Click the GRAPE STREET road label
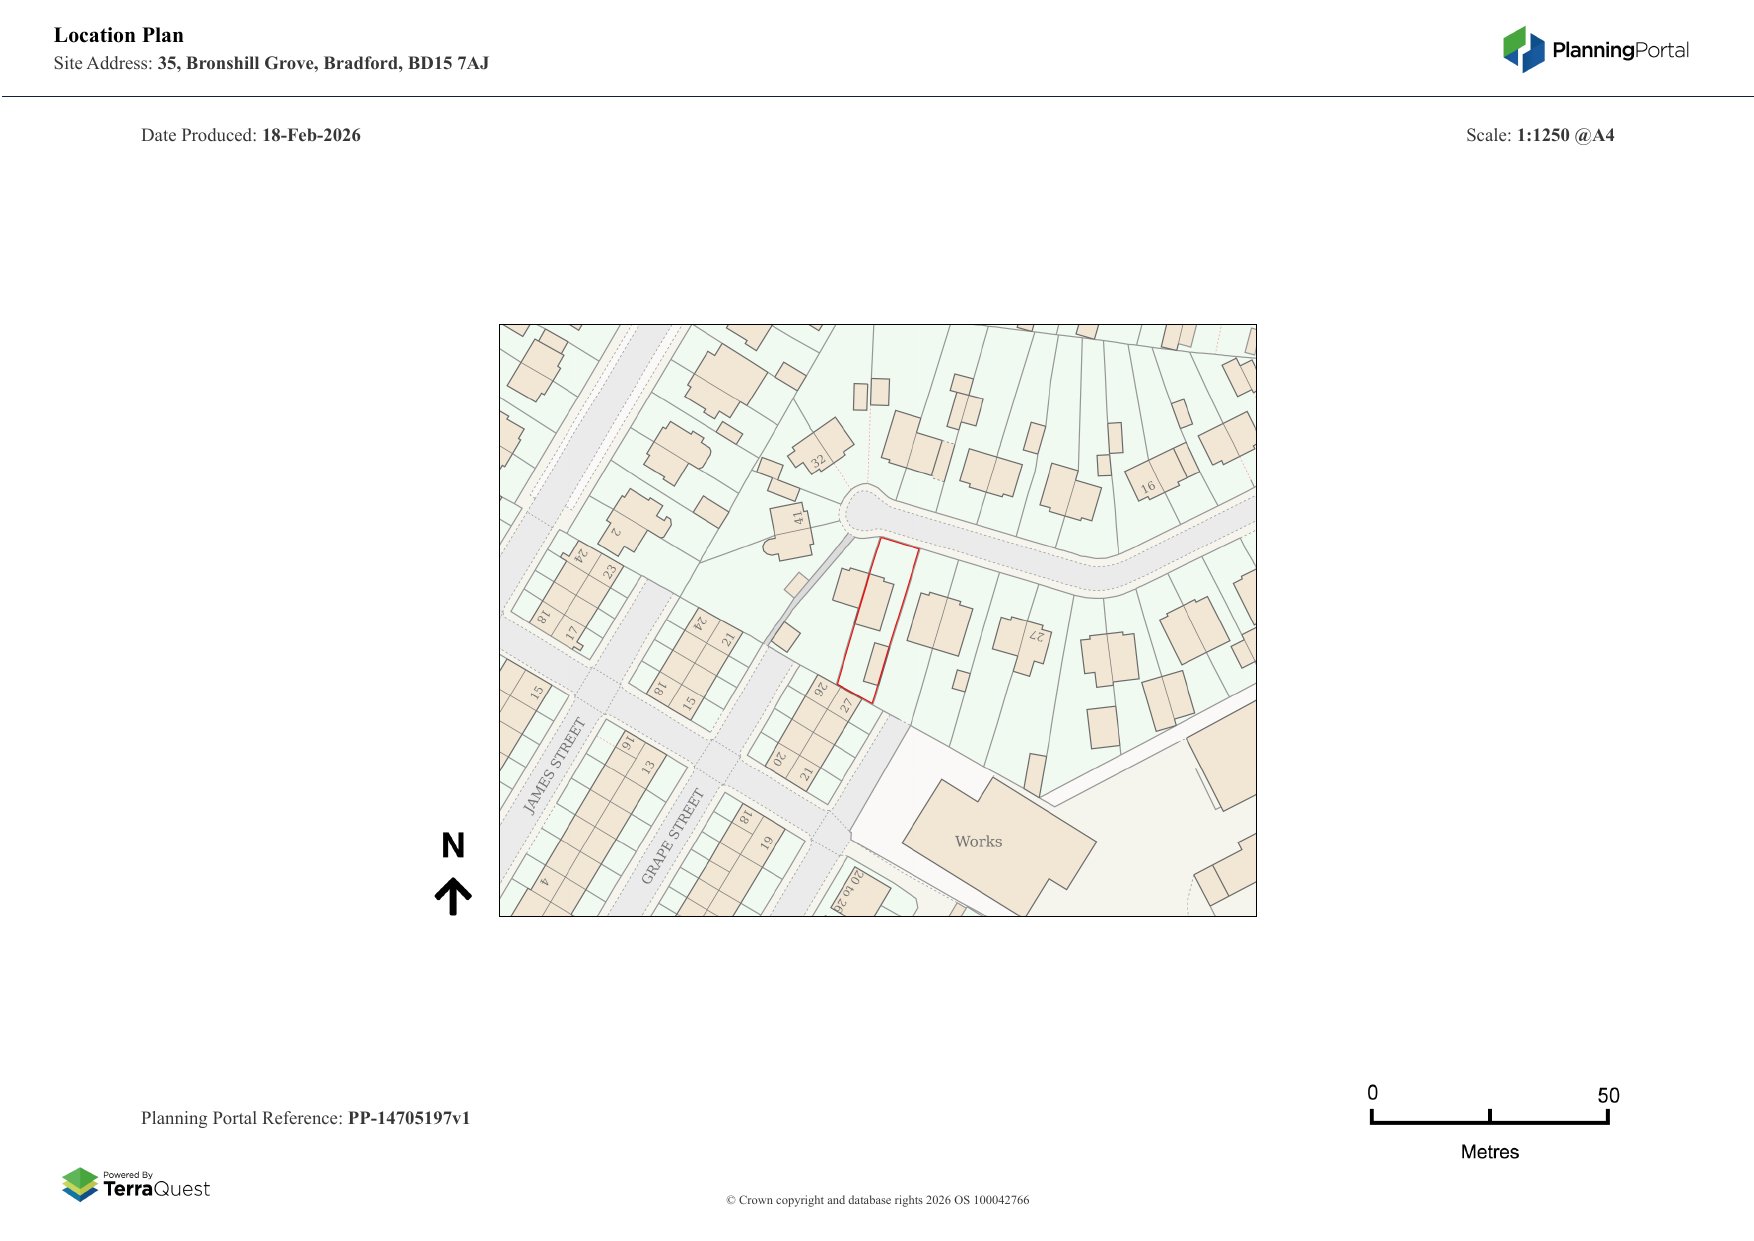The width and height of the screenshot is (1754, 1241). coord(672,836)
